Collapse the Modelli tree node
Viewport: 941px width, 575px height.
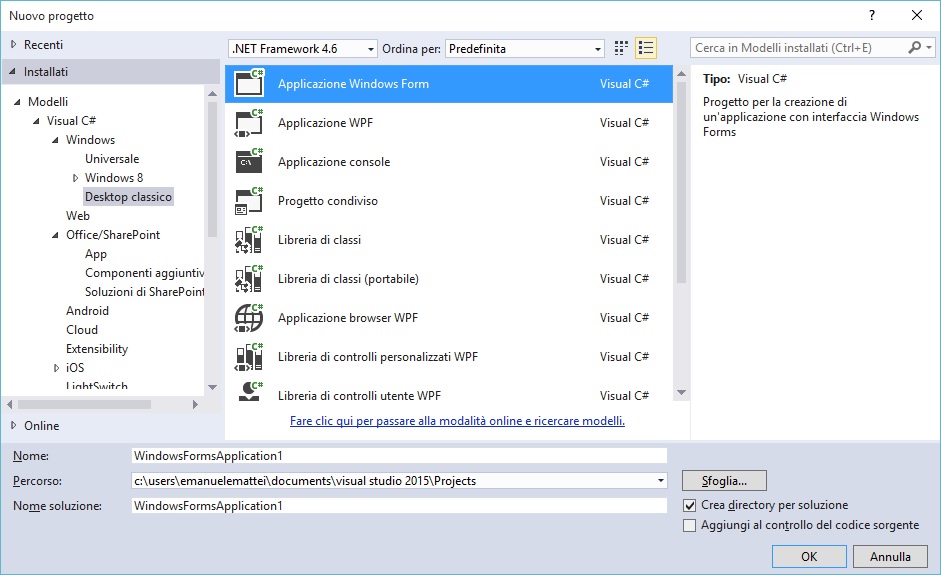[x=17, y=102]
